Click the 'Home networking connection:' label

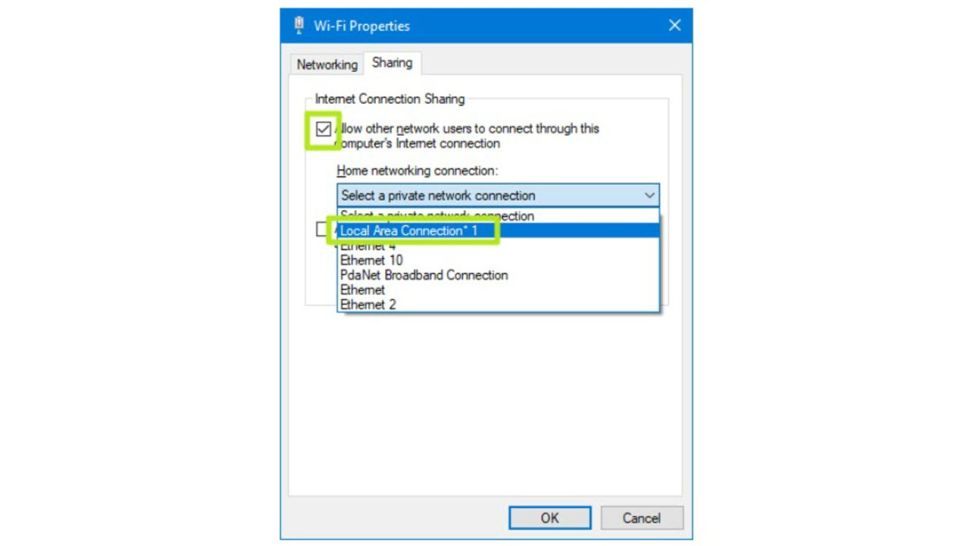417,171
